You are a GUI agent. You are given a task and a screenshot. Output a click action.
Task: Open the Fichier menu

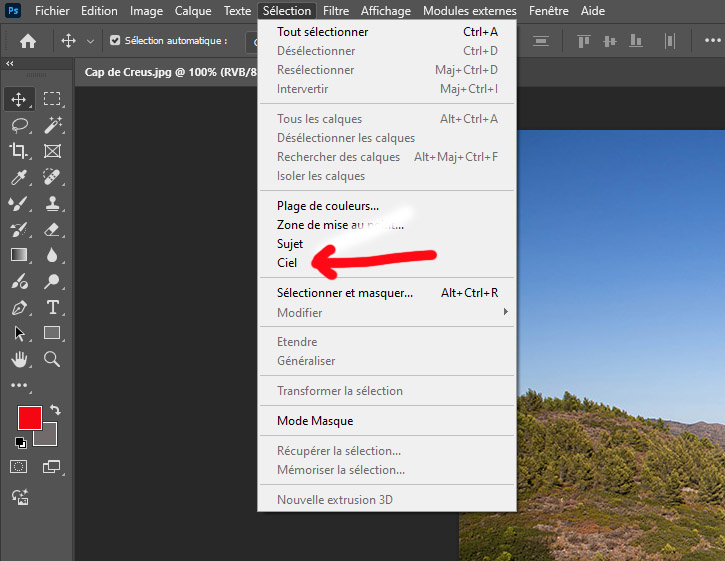[52, 11]
